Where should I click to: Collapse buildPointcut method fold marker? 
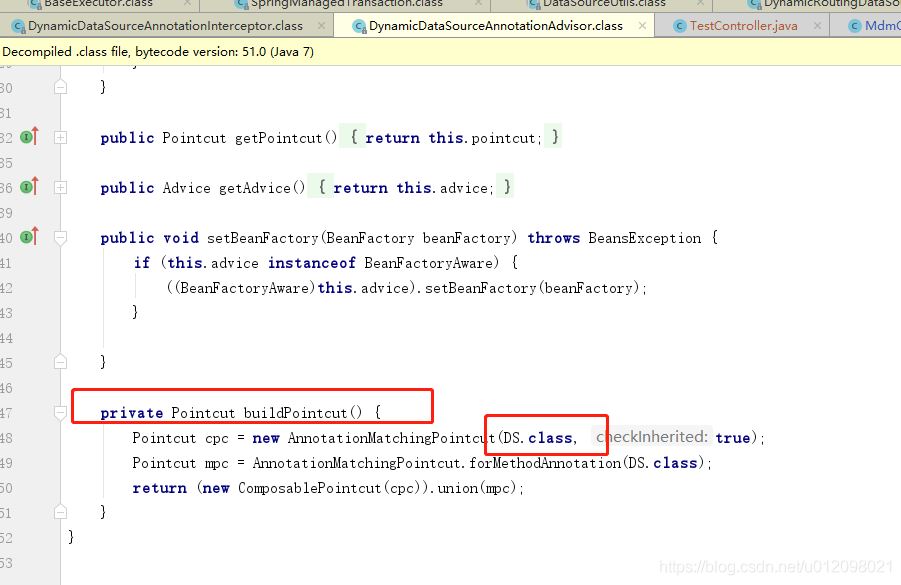60,413
